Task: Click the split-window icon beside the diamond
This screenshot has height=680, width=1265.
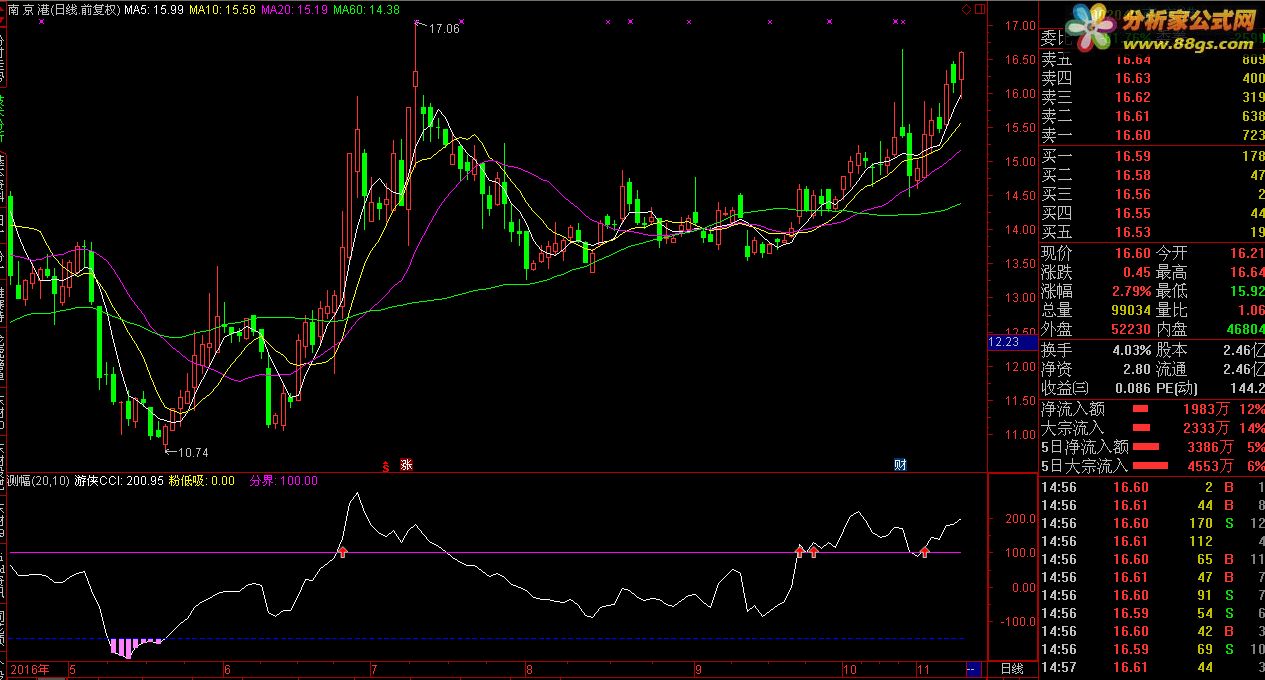Action: pyautogui.click(x=978, y=9)
